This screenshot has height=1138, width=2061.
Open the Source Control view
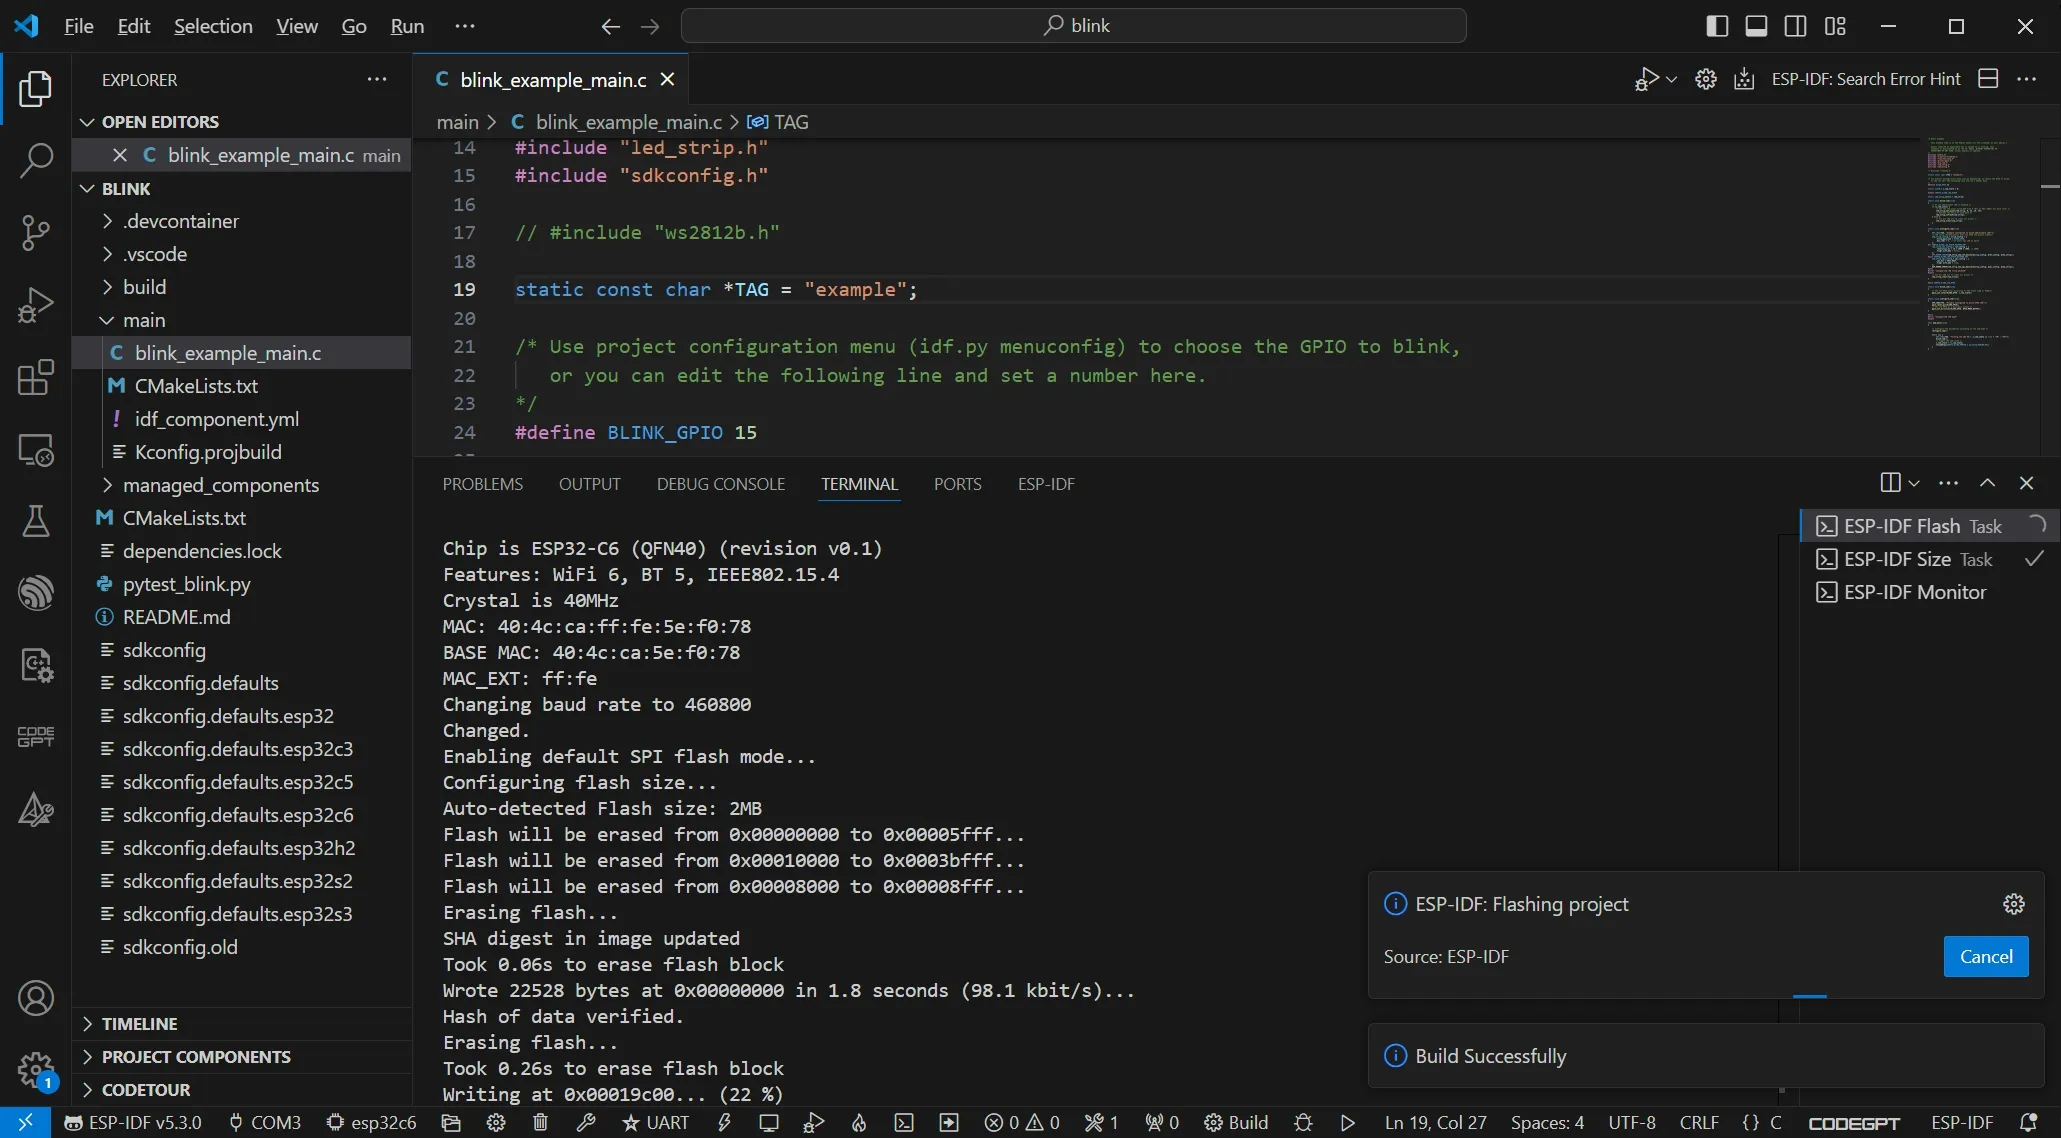36,232
